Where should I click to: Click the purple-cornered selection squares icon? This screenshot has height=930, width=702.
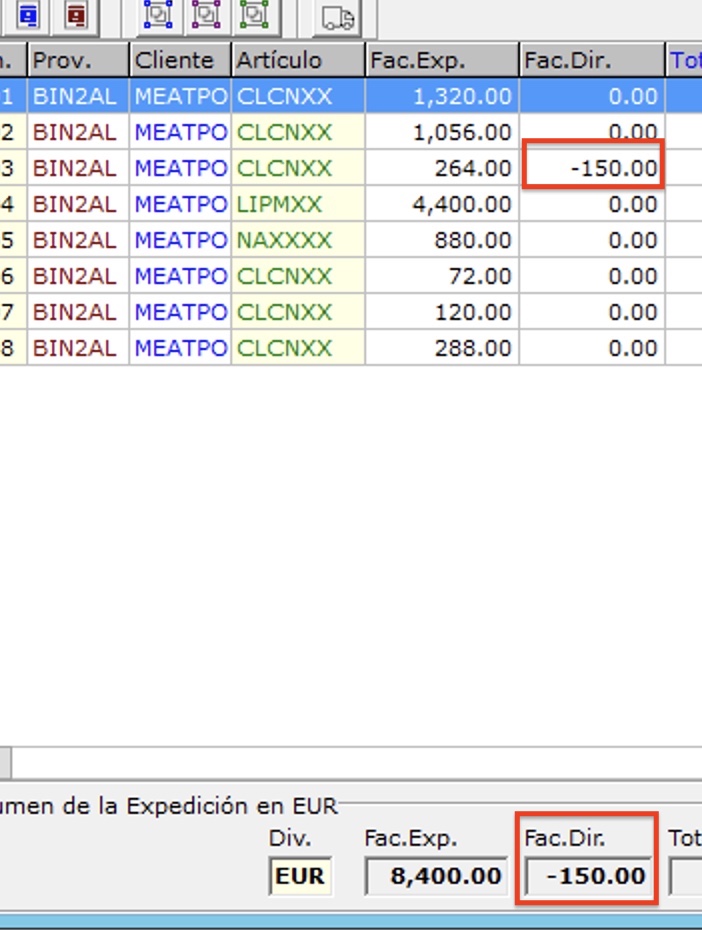[x=206, y=15]
